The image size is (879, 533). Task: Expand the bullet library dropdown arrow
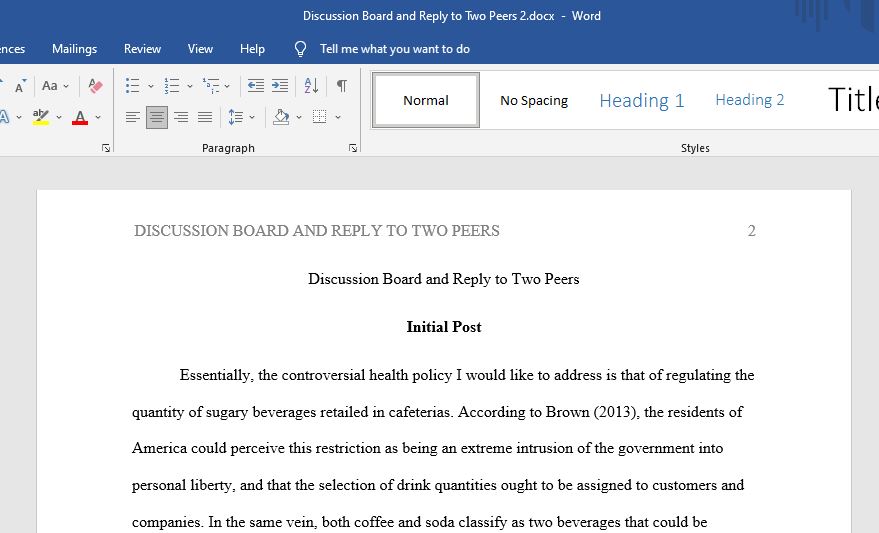[x=151, y=86]
